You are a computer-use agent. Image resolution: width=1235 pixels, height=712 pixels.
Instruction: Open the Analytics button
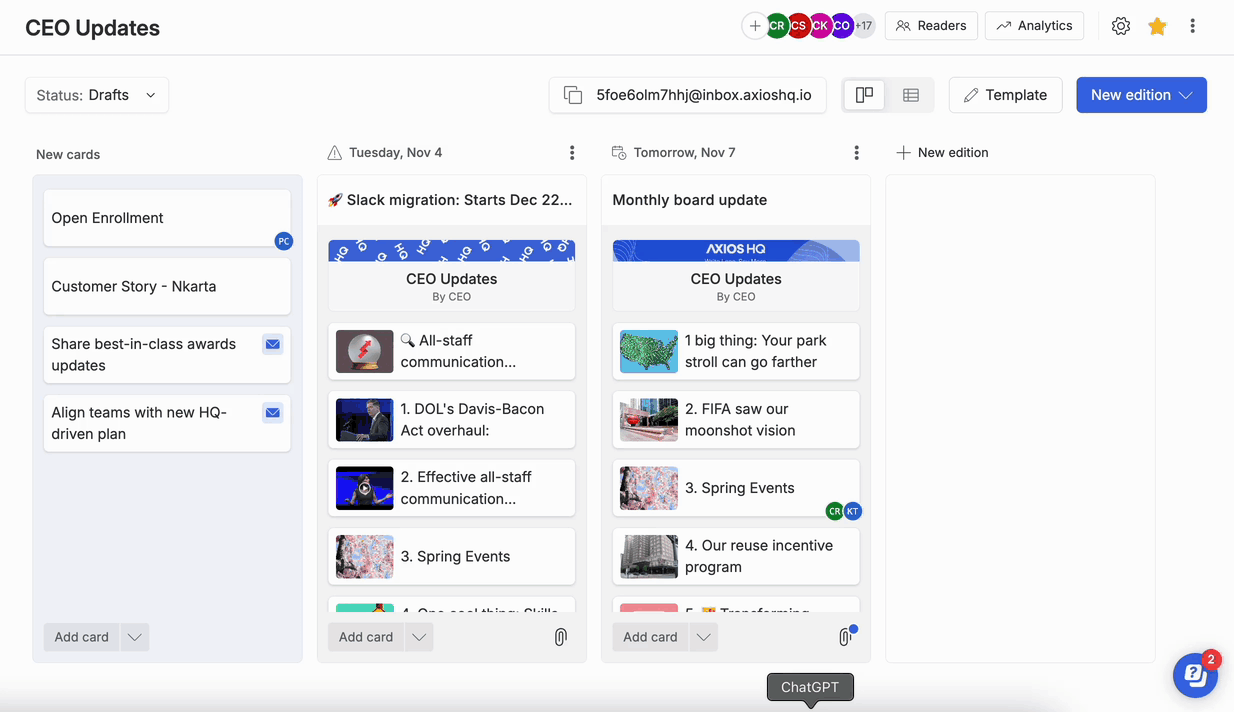tap(1034, 26)
